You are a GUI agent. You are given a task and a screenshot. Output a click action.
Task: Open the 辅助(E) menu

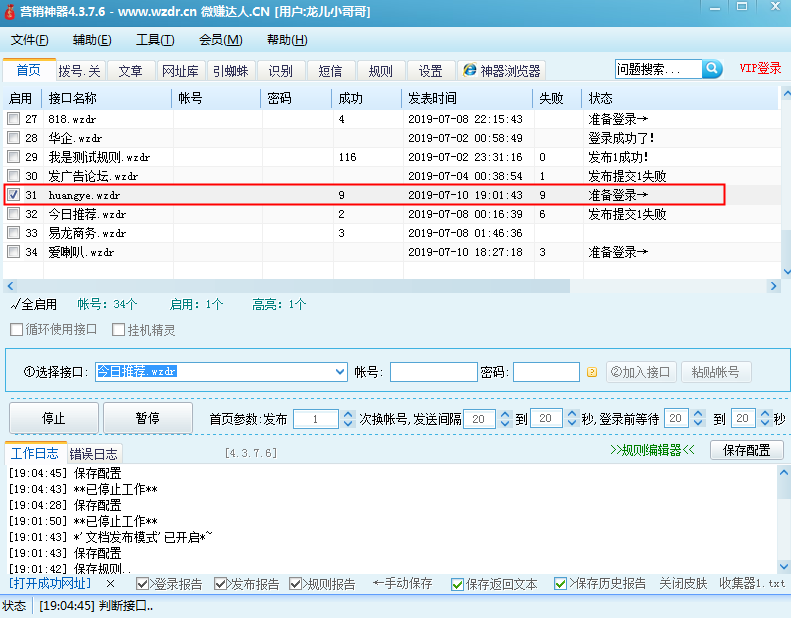point(92,40)
